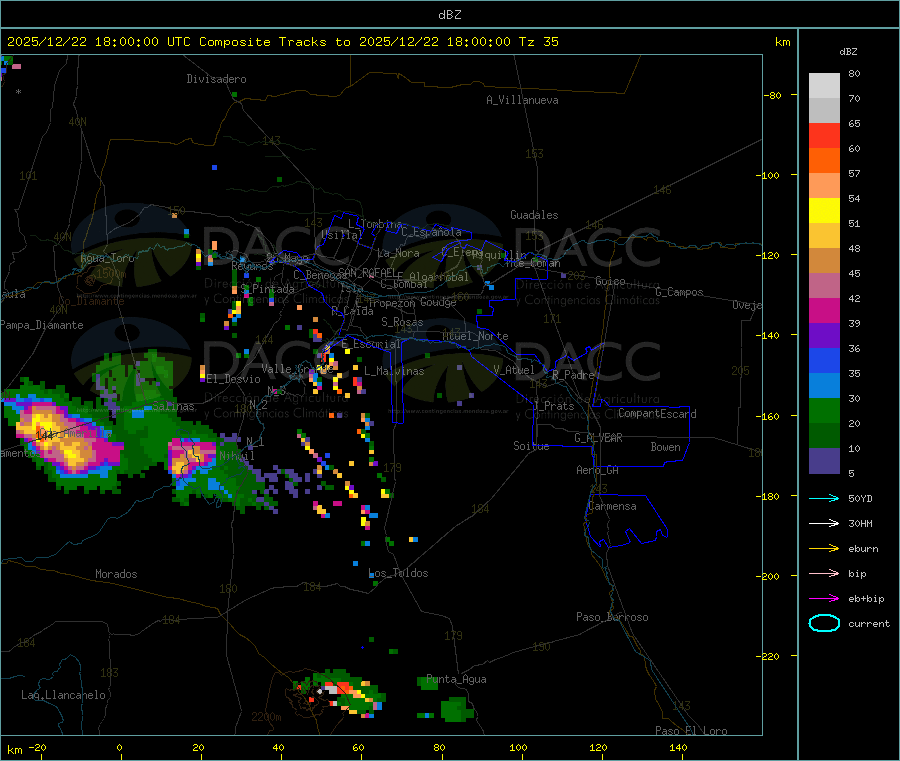The image size is (900, 761).
Task: Click the yellow eburn arrow in legend
Action: [x=824, y=549]
